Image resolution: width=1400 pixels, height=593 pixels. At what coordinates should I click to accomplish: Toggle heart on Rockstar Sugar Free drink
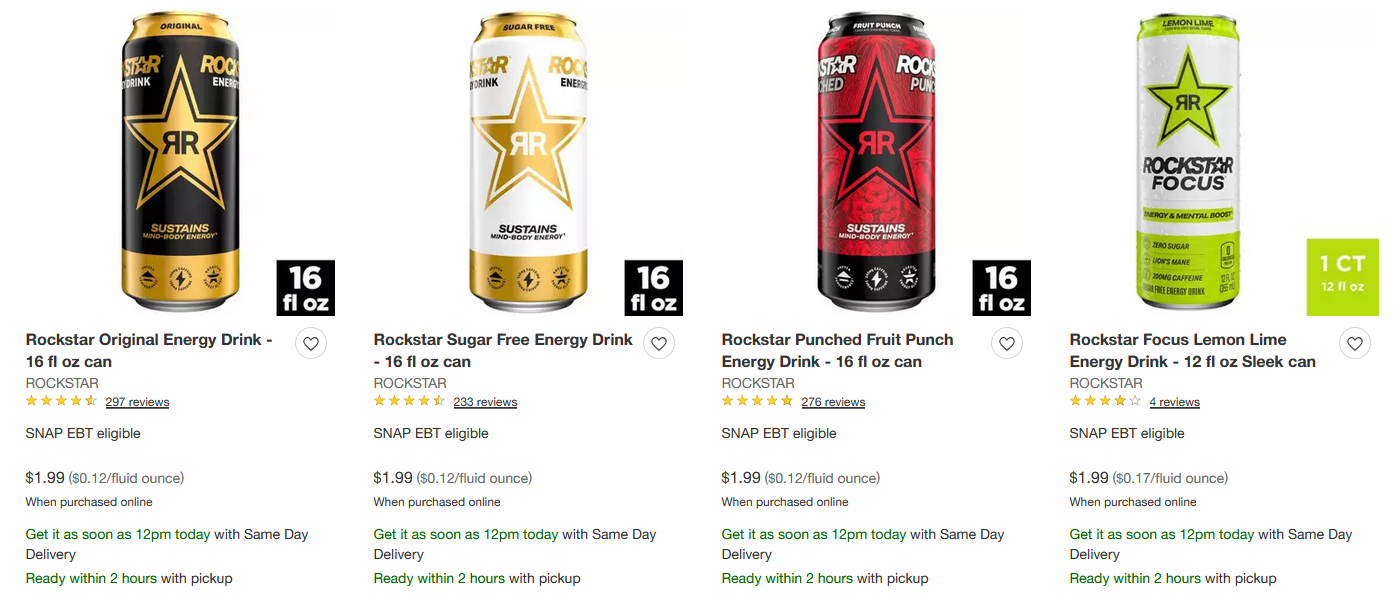coord(659,344)
